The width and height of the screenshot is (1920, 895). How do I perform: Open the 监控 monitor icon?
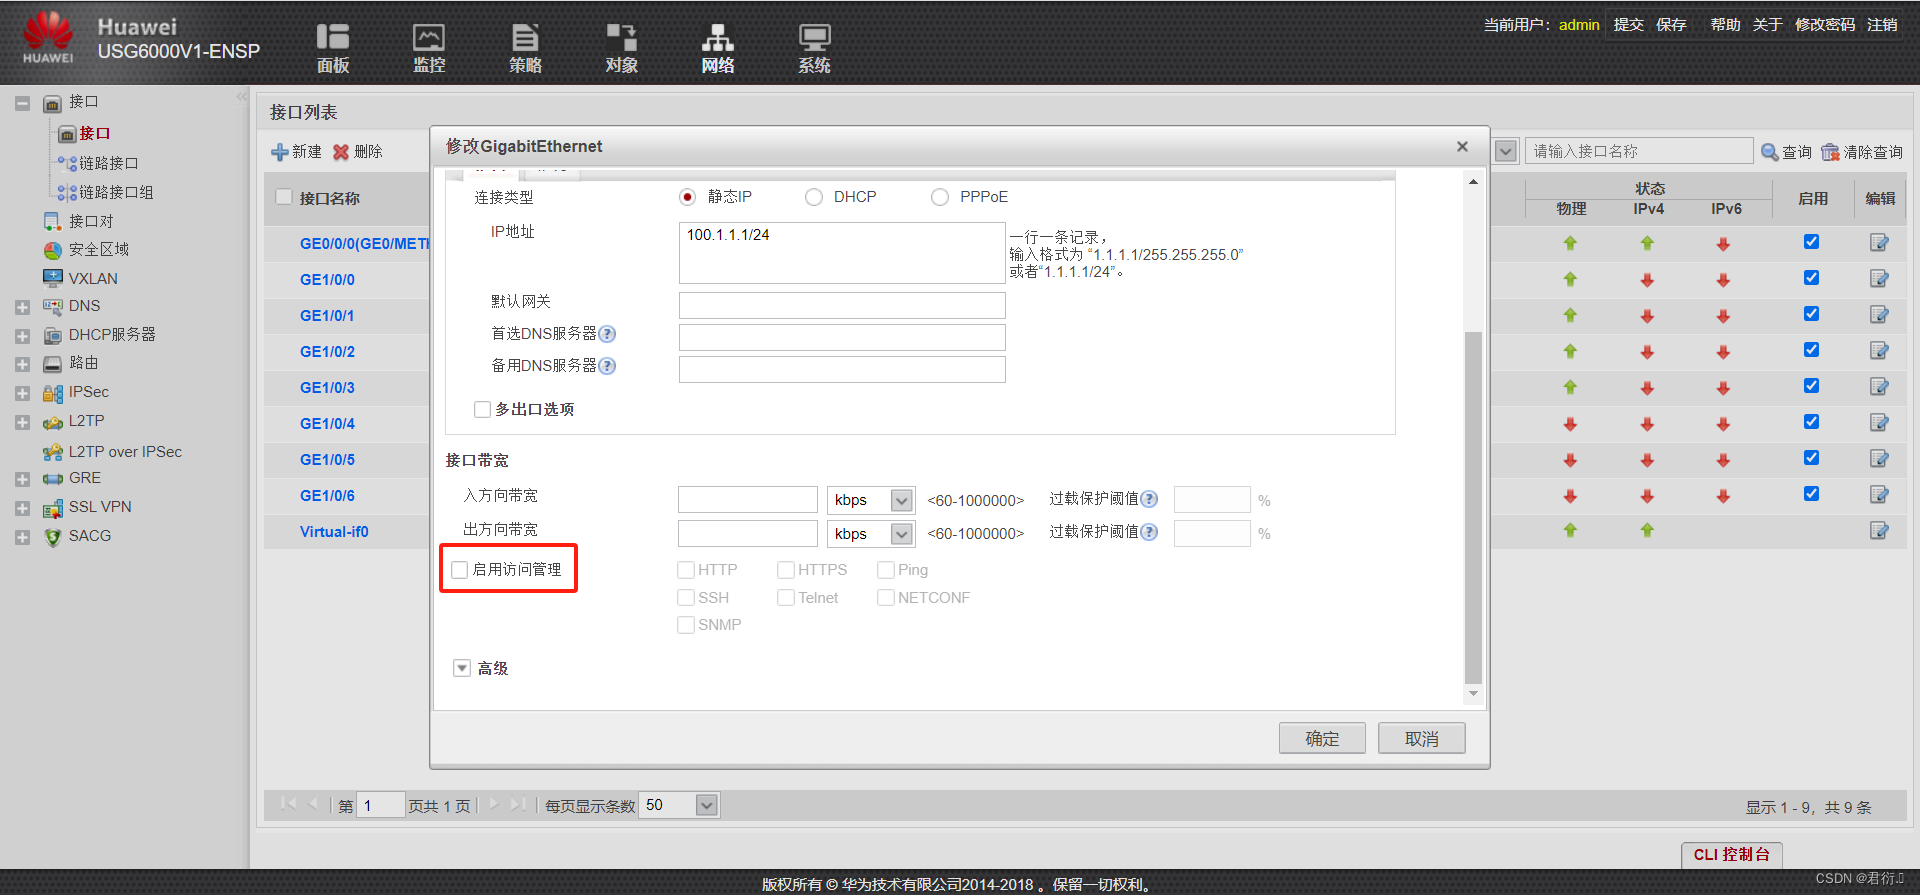[x=429, y=47]
